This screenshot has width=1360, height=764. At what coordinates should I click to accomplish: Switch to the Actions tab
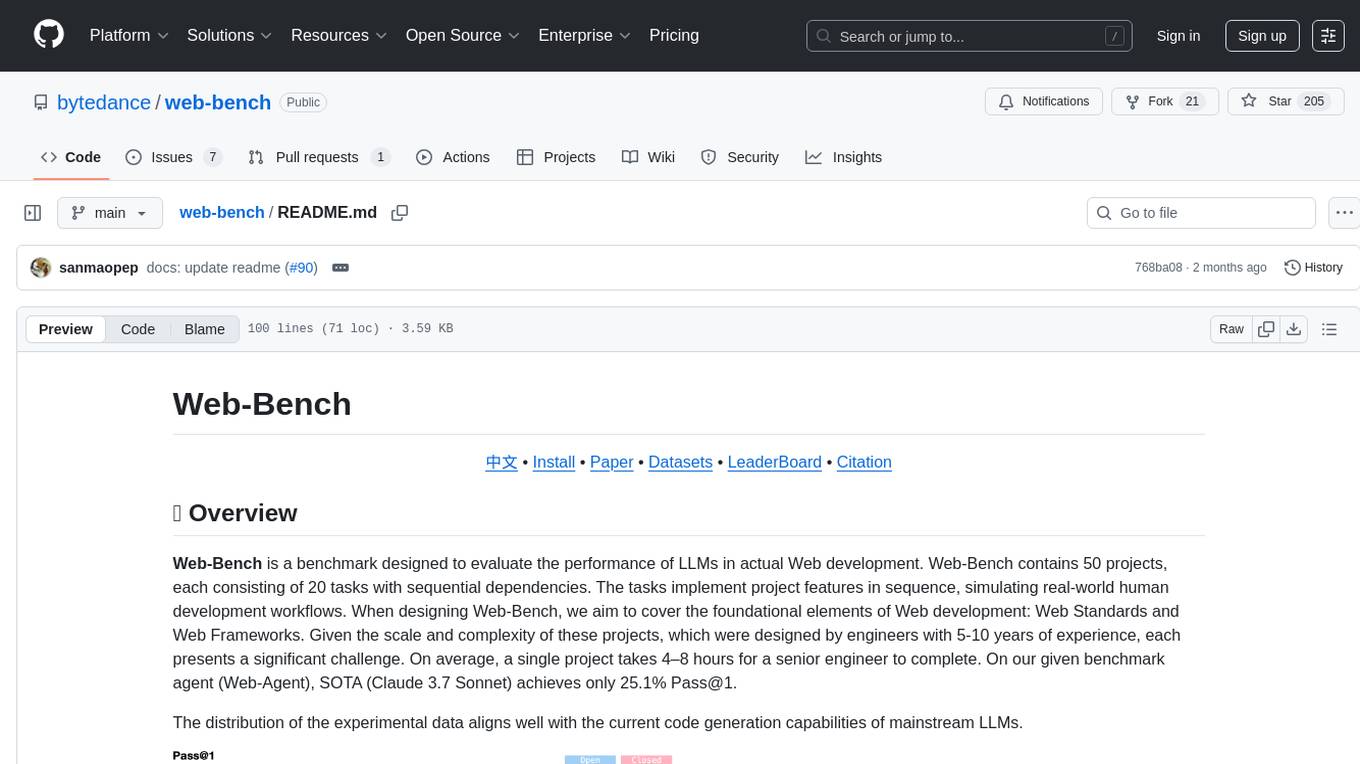(x=453, y=157)
